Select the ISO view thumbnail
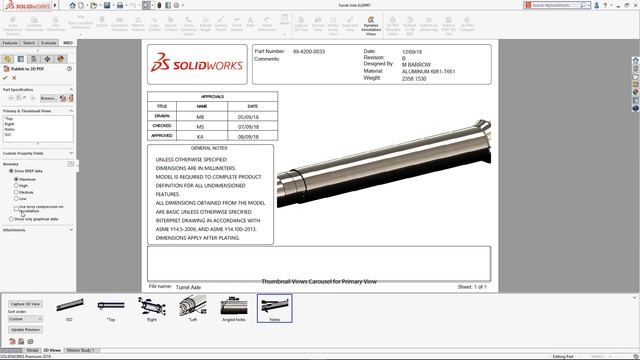This screenshot has height=360, width=640. [69, 308]
